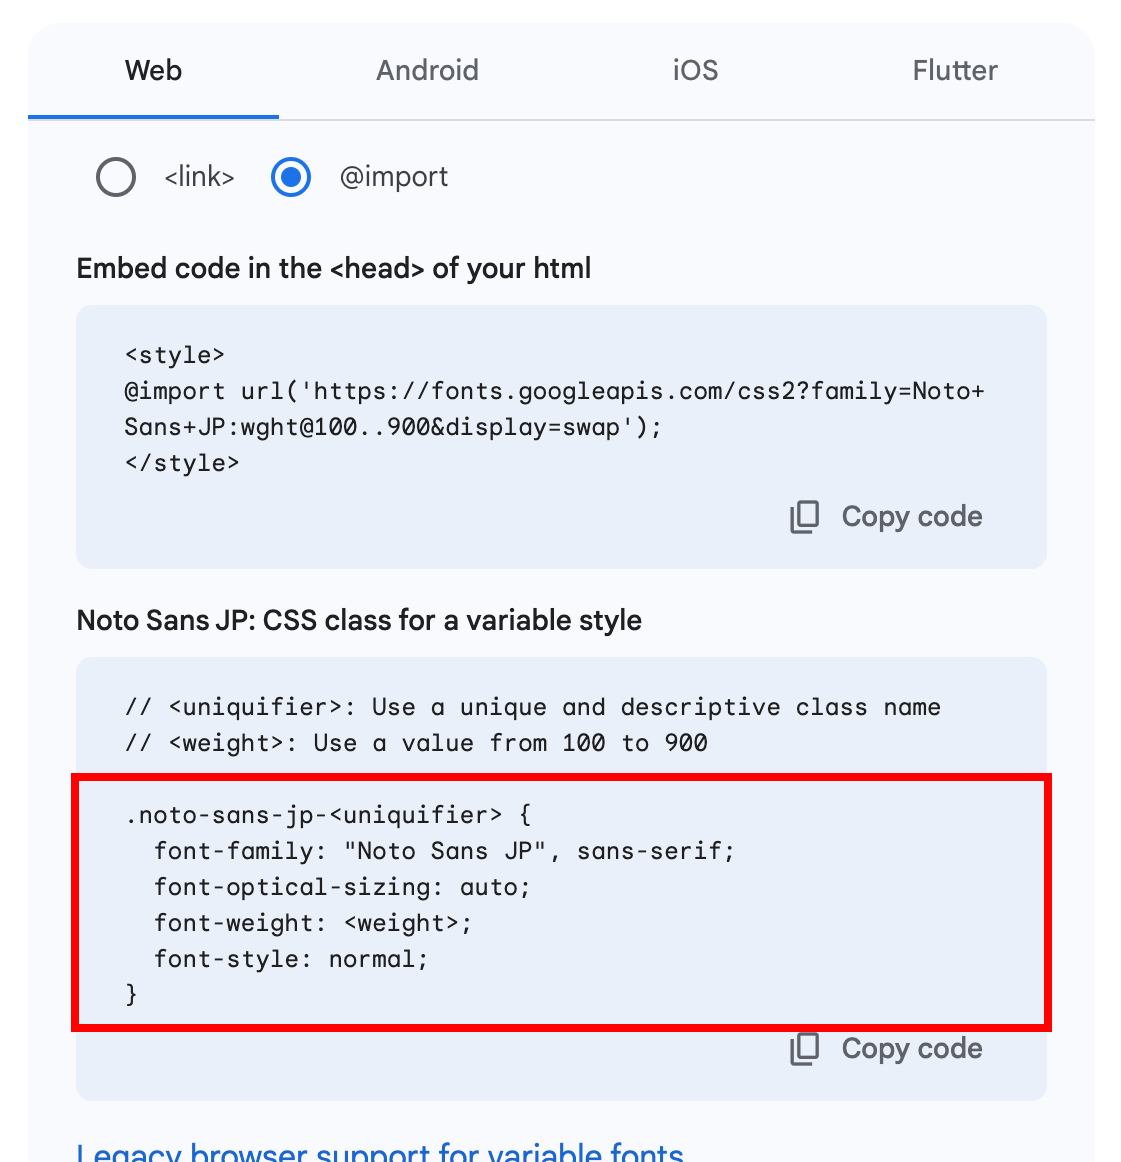The width and height of the screenshot is (1121, 1162).
Task: Click the Copy code text for the CSS class snippet
Action: click(x=912, y=1049)
